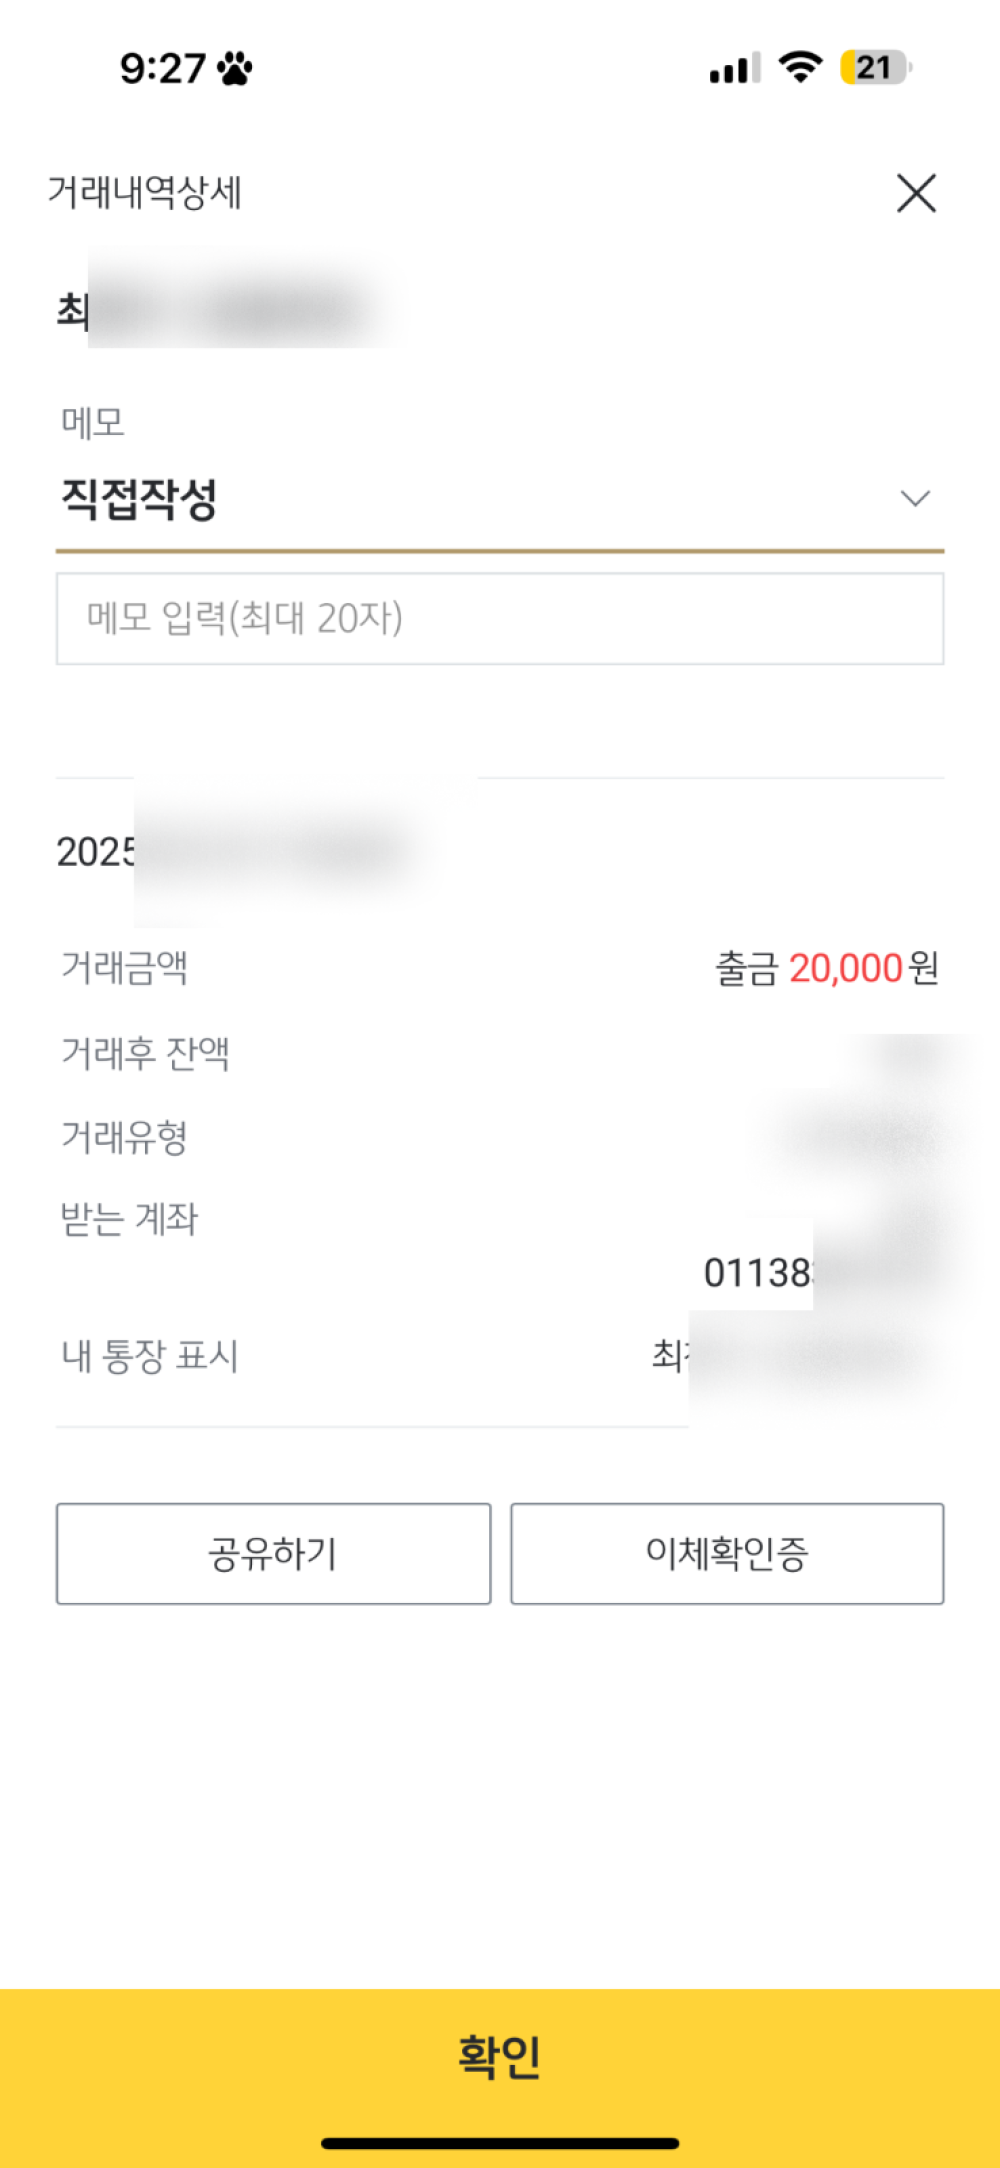Tap the Wi-Fi status icon
Image resolution: width=1000 pixels, height=2168 pixels.
(x=800, y=67)
